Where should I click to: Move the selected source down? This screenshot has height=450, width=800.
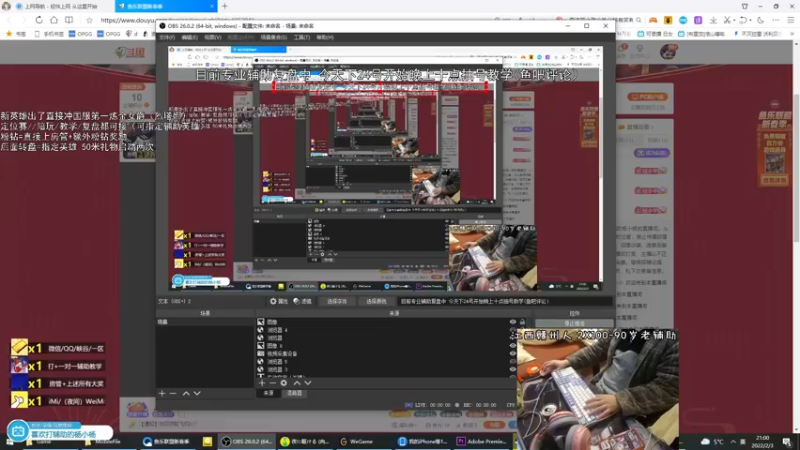point(308,383)
